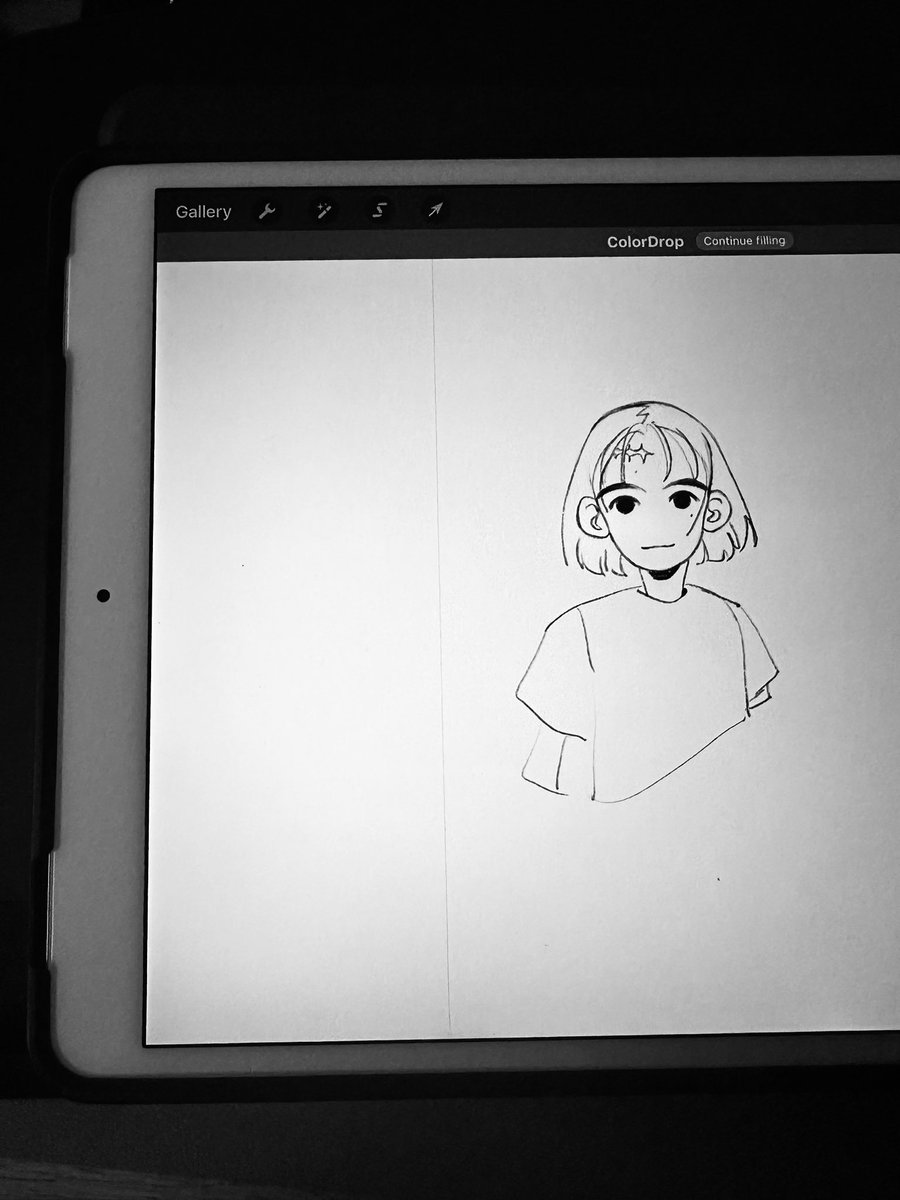The image size is (900, 1200).
Task: Open the Gallery in Procreate
Action: click(x=203, y=212)
